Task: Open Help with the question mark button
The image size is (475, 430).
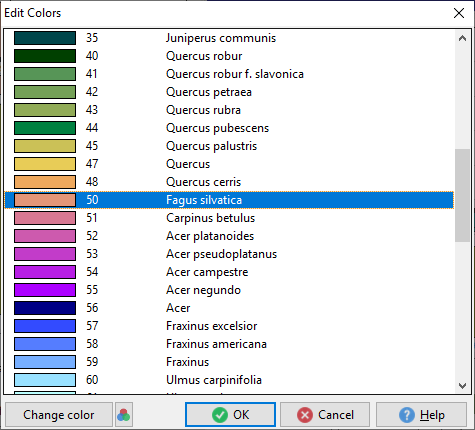Action: click(x=421, y=415)
